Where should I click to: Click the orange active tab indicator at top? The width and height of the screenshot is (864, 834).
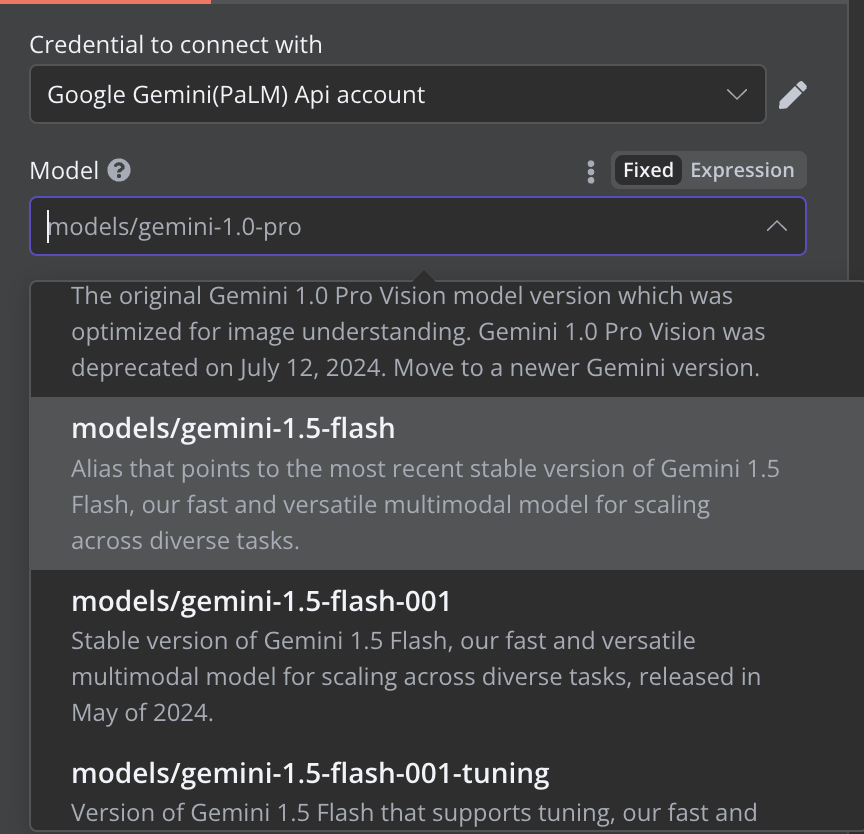(x=105, y=1)
